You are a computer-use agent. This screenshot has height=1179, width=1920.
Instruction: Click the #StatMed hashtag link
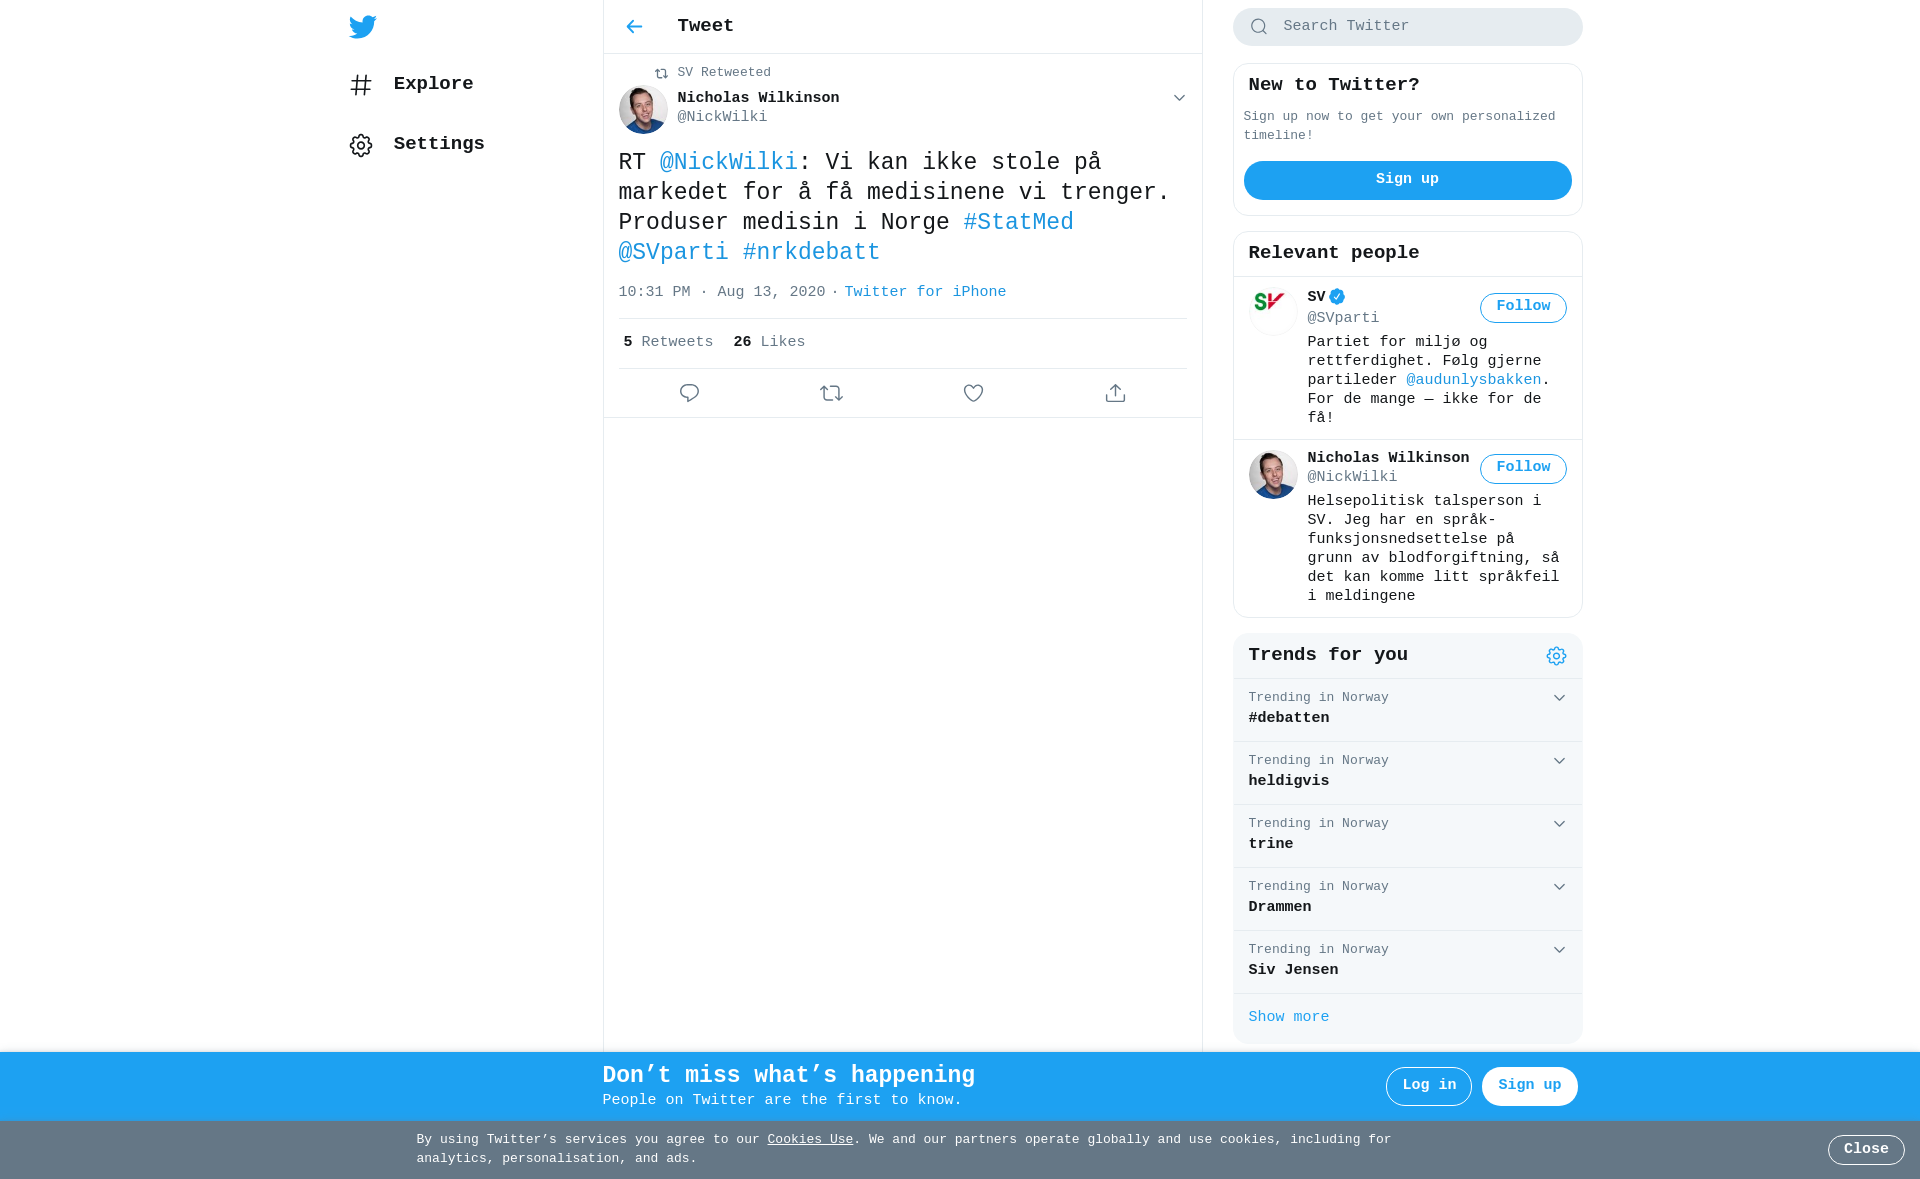1018,222
